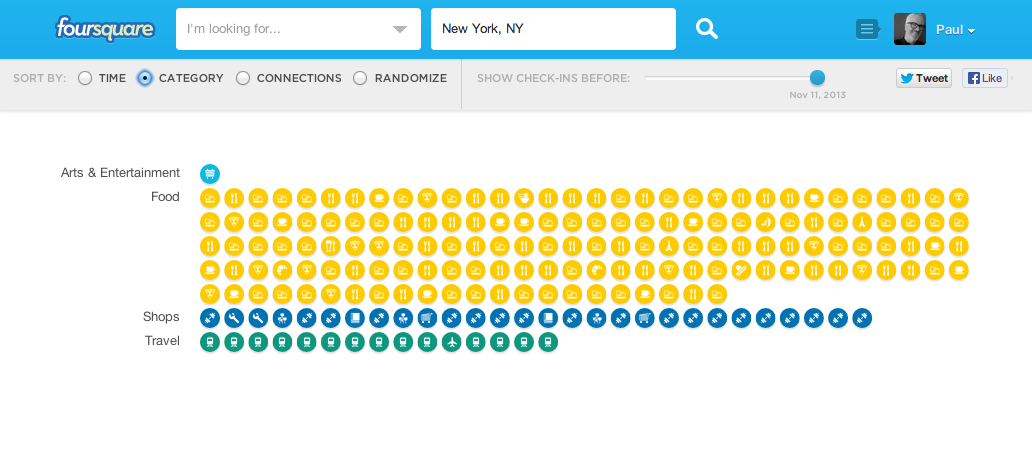Click the search magnifying glass icon

(707, 29)
